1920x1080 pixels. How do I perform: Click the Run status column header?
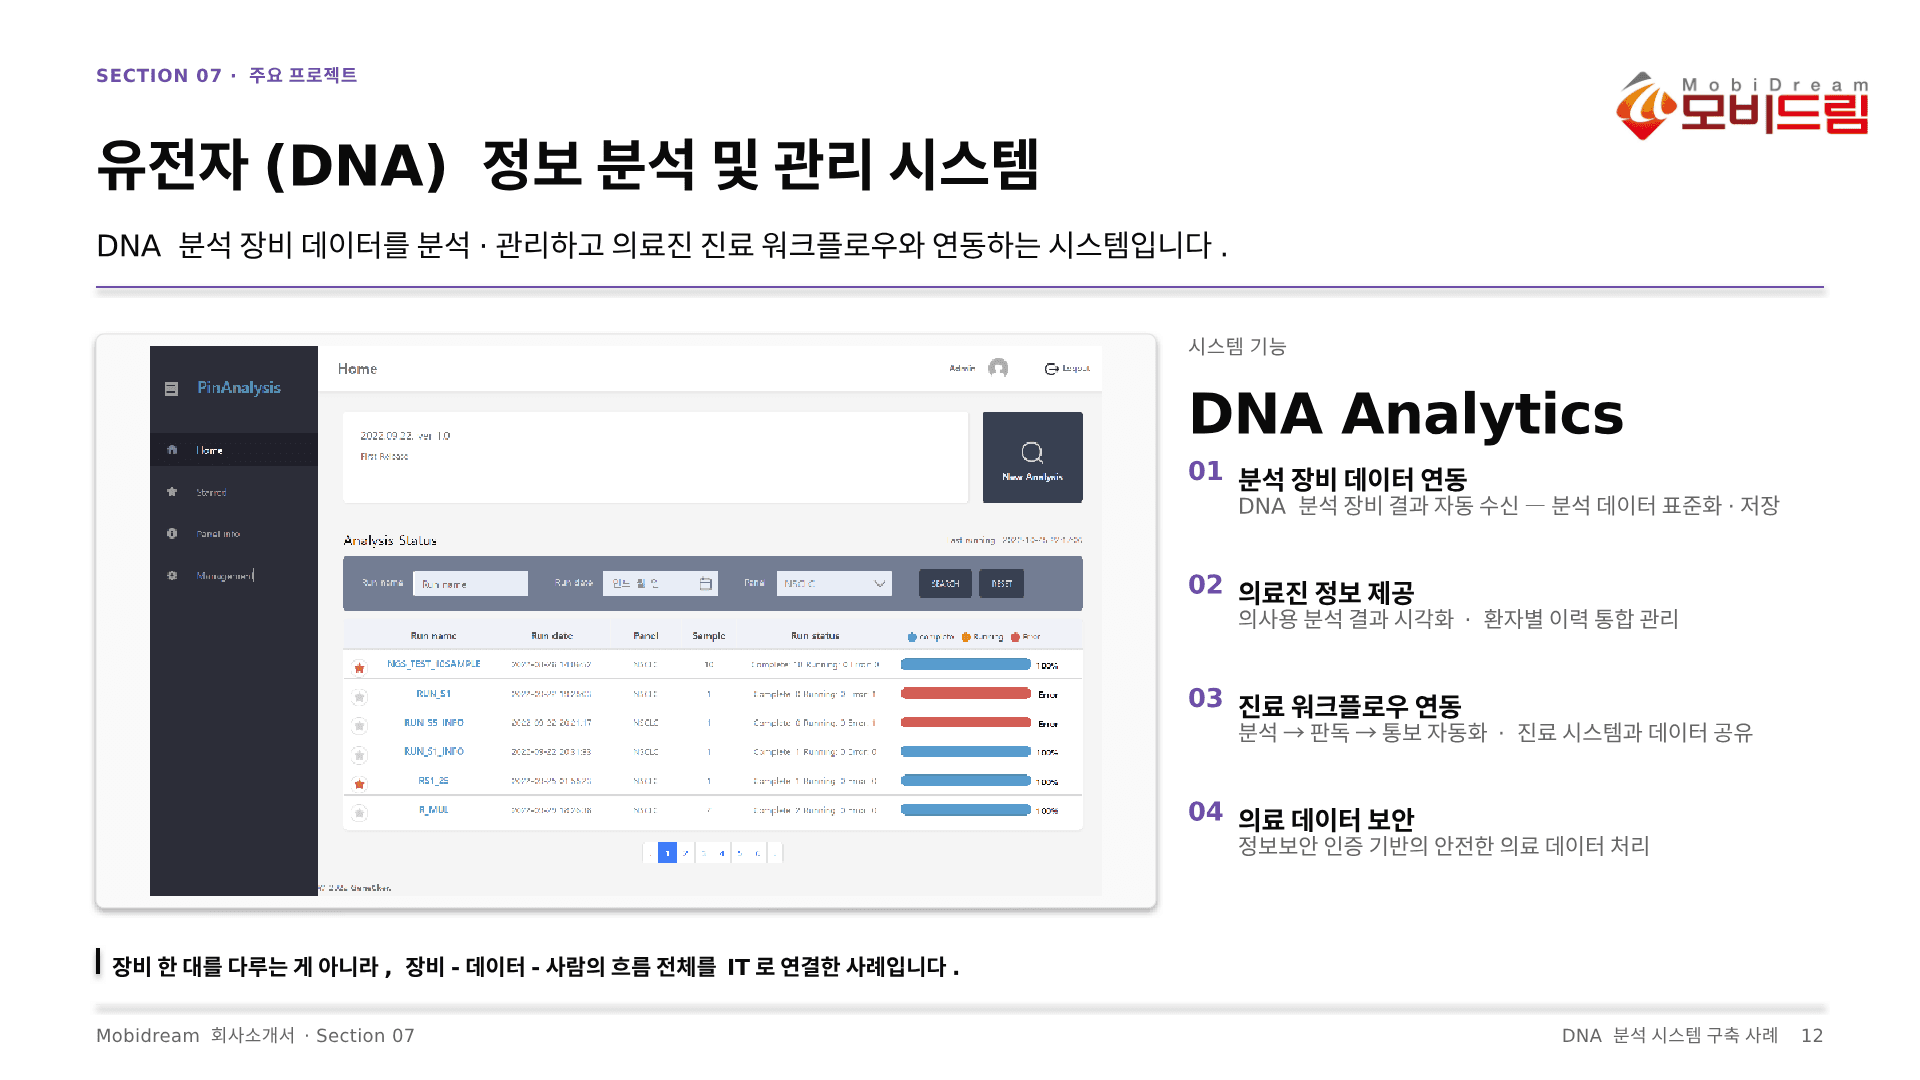[815, 636]
